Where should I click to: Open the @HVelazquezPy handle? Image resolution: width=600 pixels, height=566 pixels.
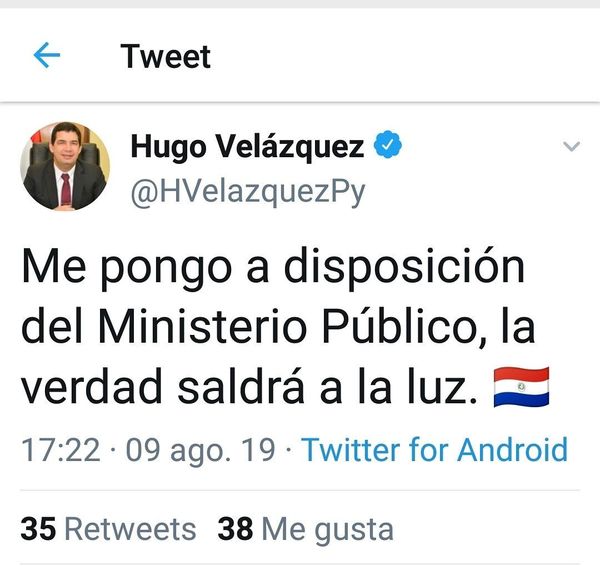pyautogui.click(x=248, y=191)
